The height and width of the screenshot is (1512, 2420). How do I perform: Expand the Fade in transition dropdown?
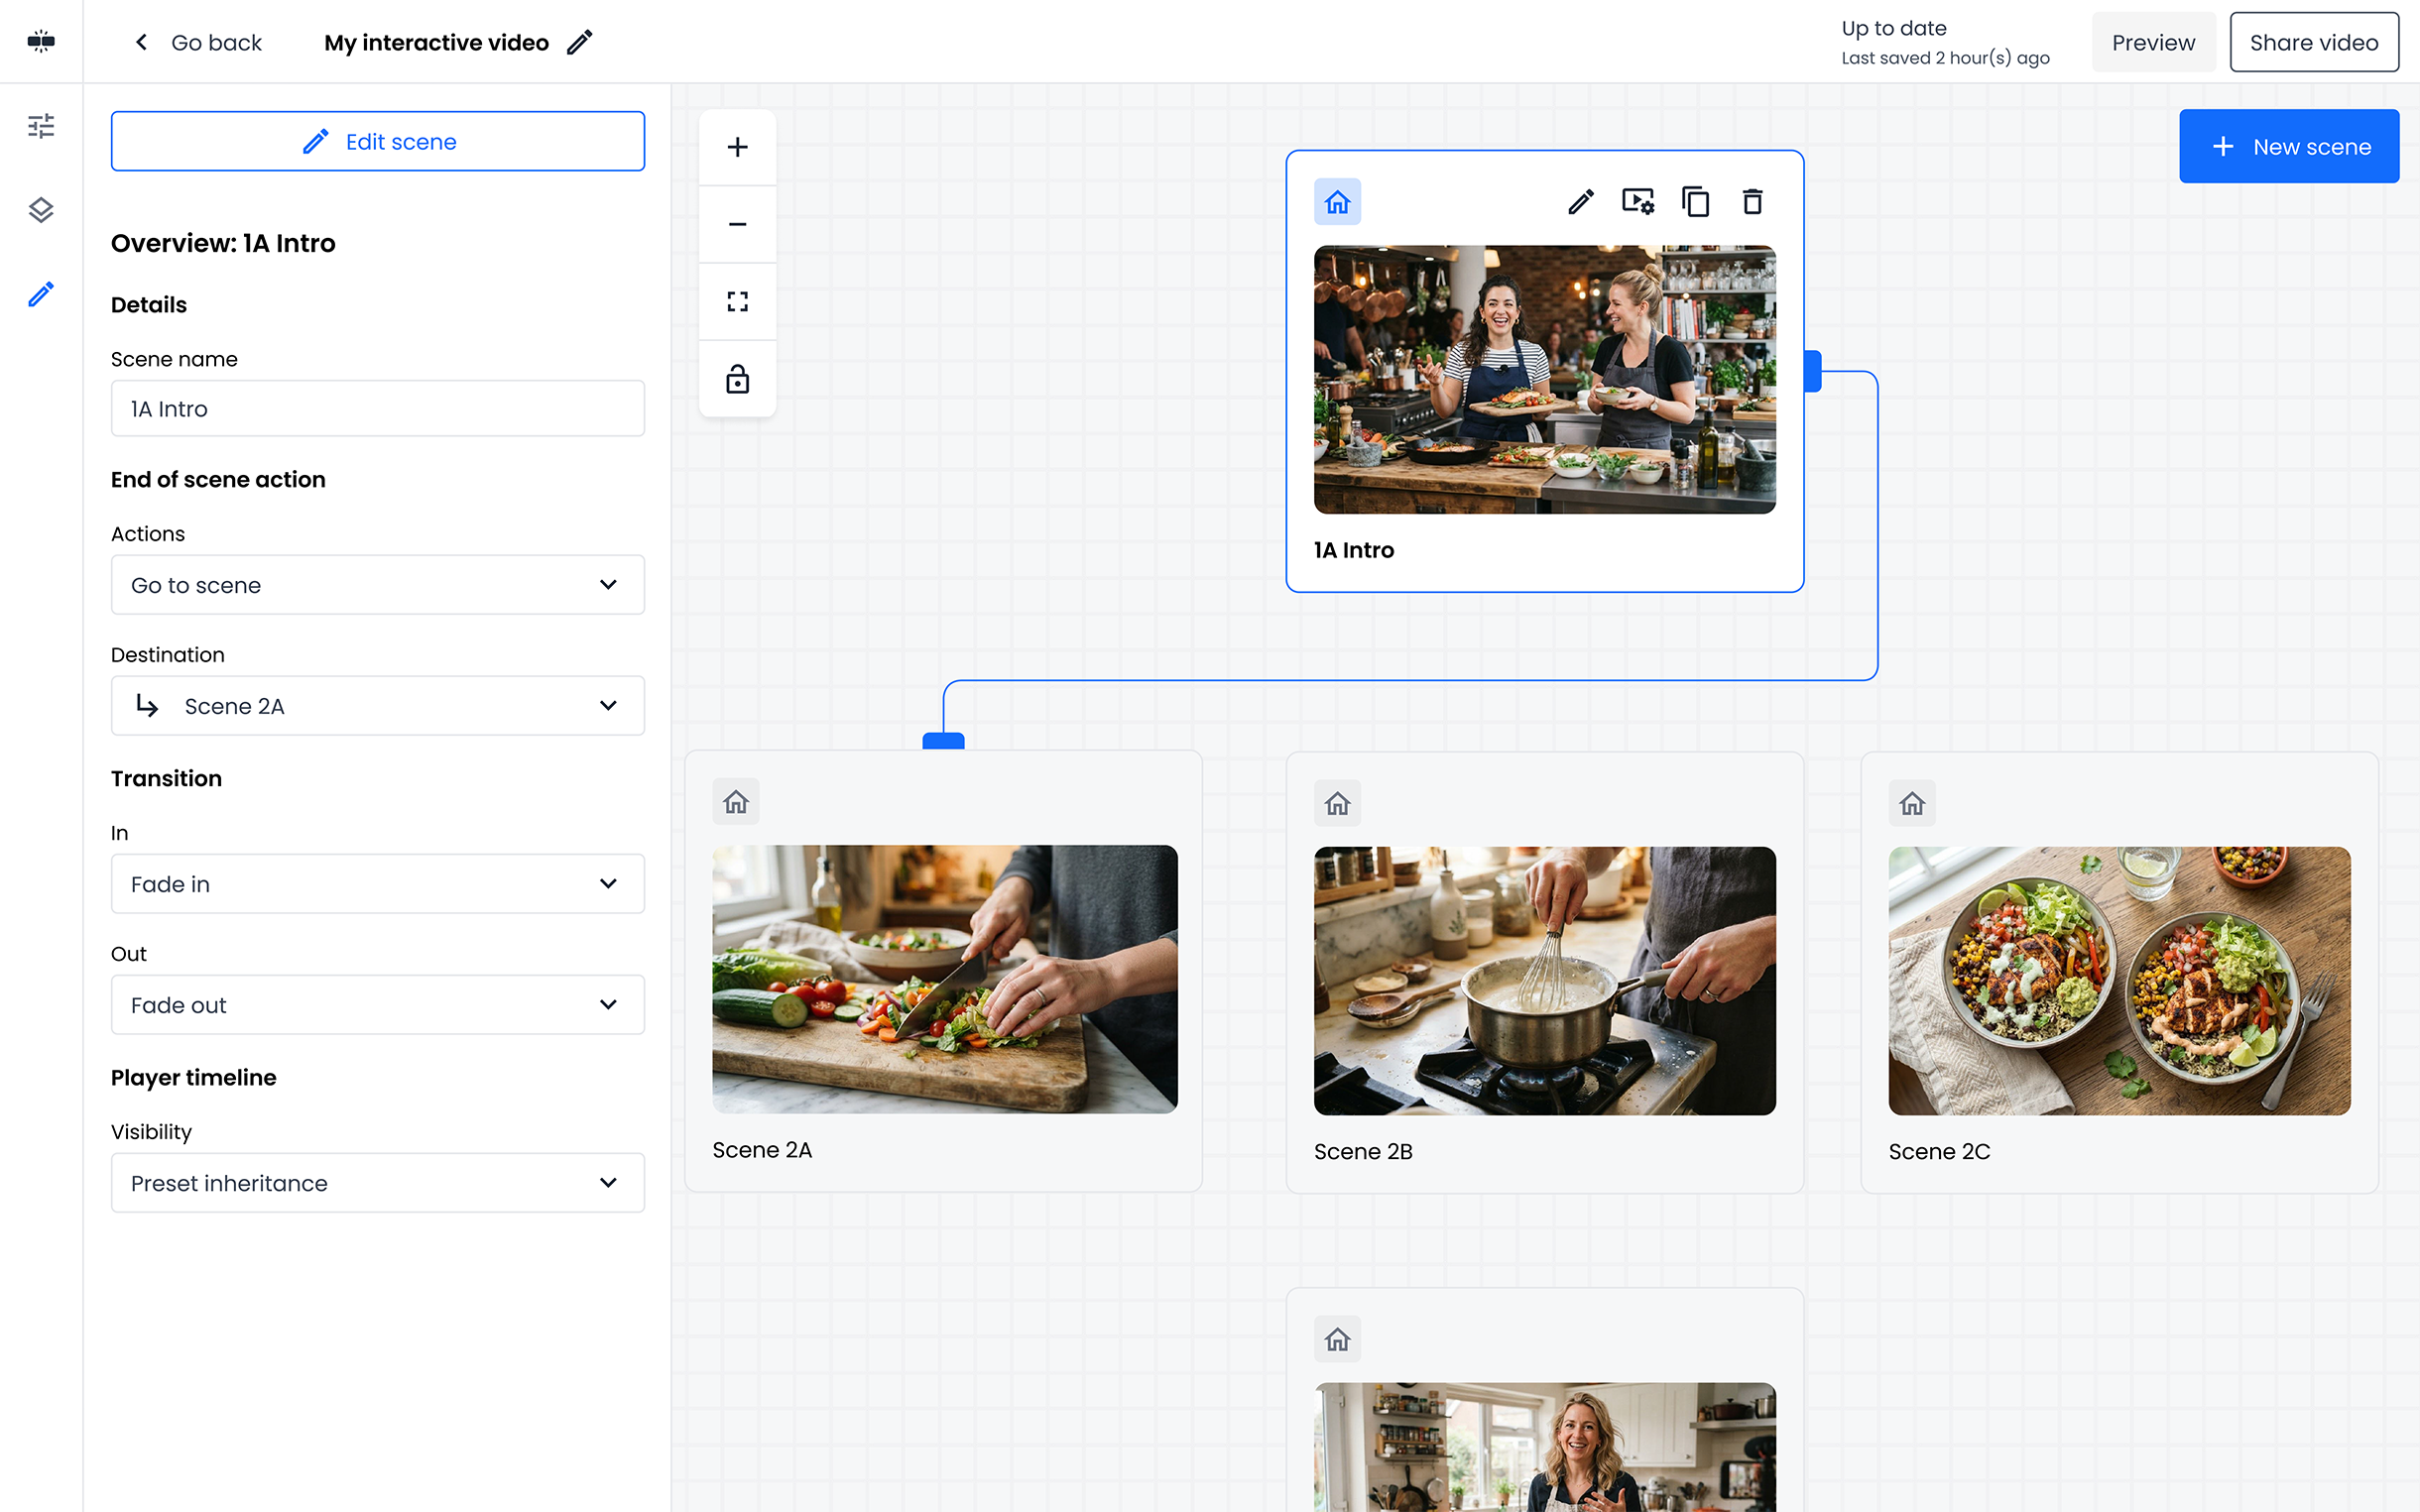378,884
